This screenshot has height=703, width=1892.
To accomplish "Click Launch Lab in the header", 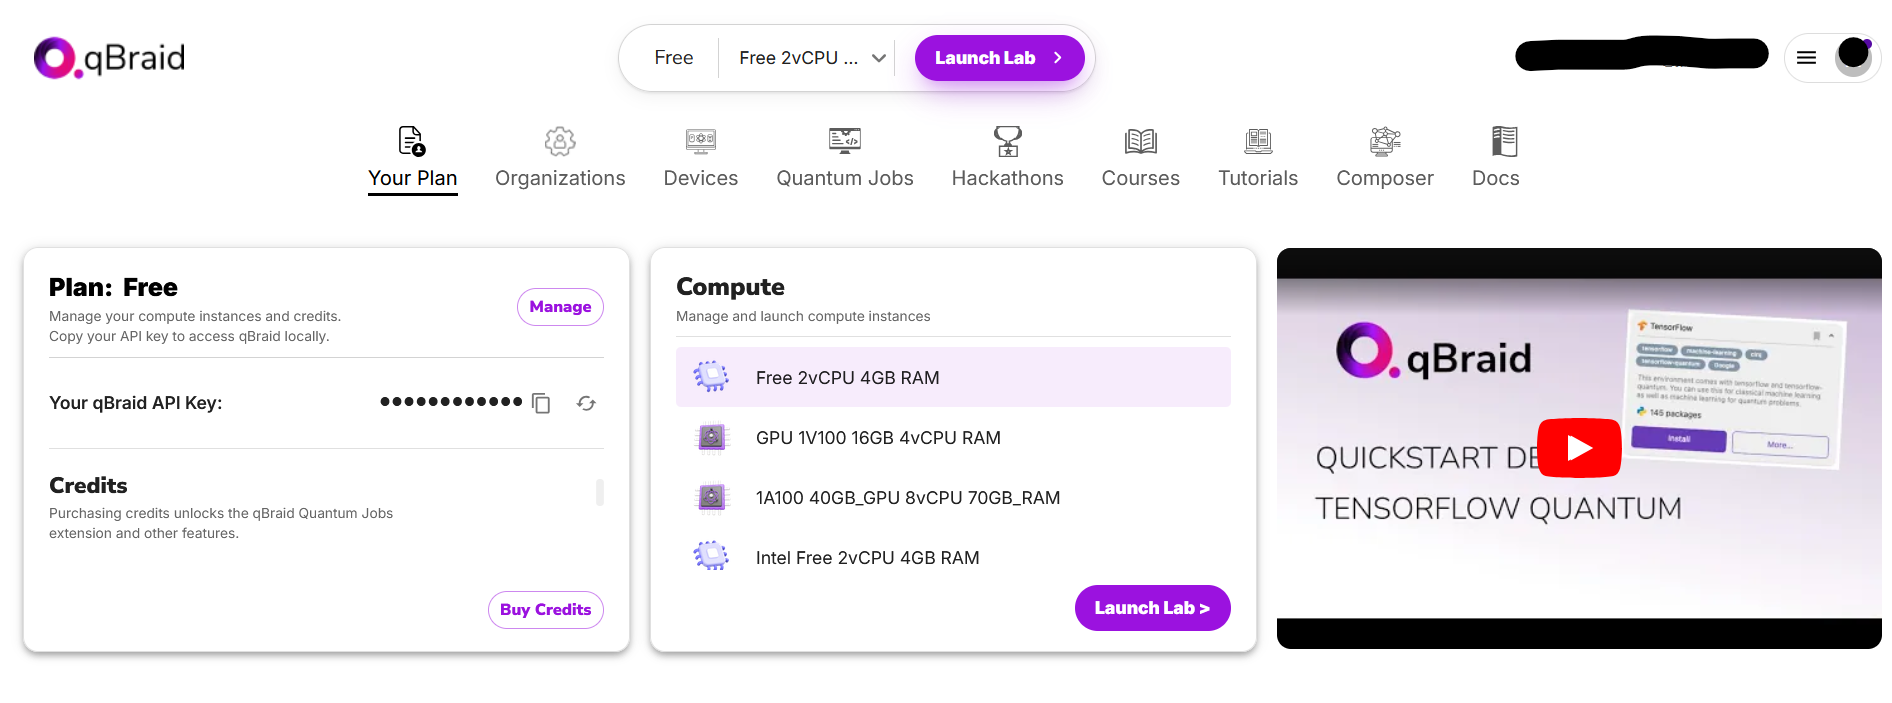I will (999, 58).
